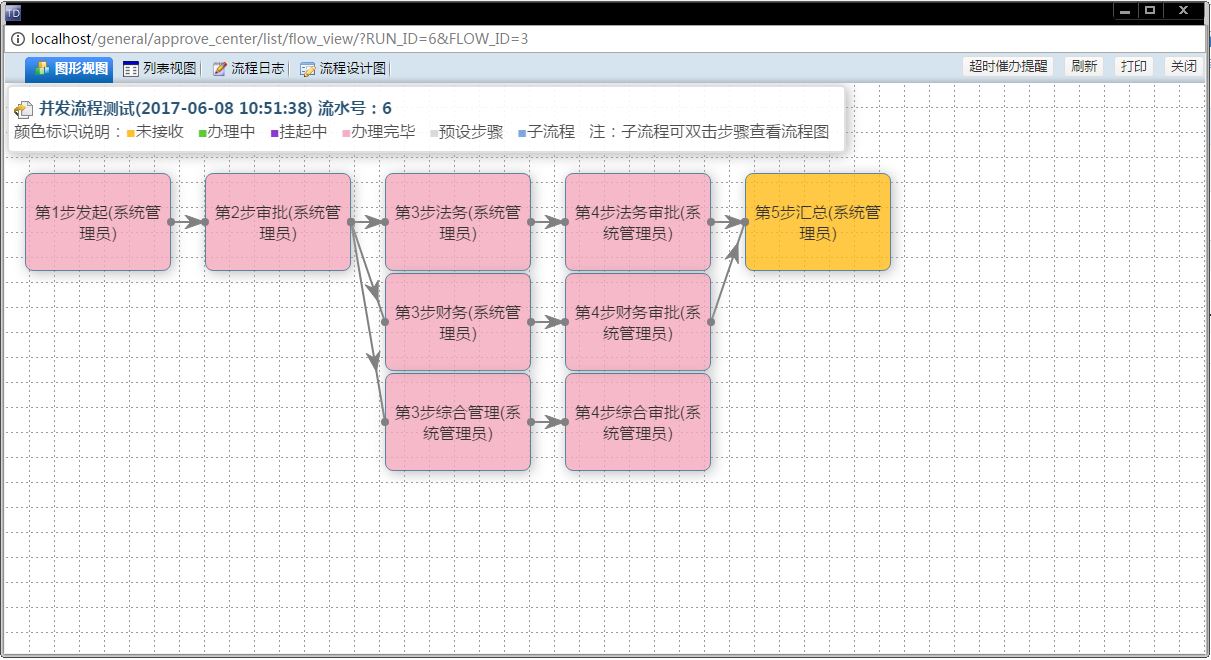Select the 第2步审批 flow node
Image resolution: width=1211 pixels, height=660 pixels.
(x=278, y=222)
